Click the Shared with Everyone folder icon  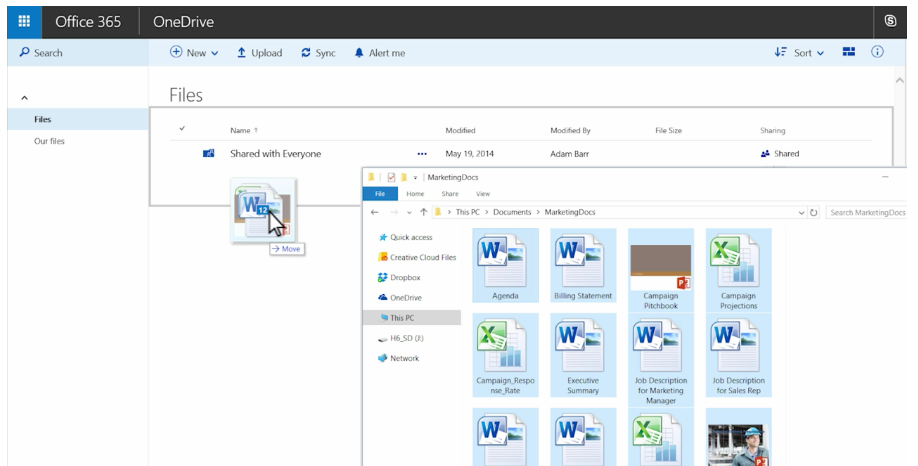(x=208, y=153)
